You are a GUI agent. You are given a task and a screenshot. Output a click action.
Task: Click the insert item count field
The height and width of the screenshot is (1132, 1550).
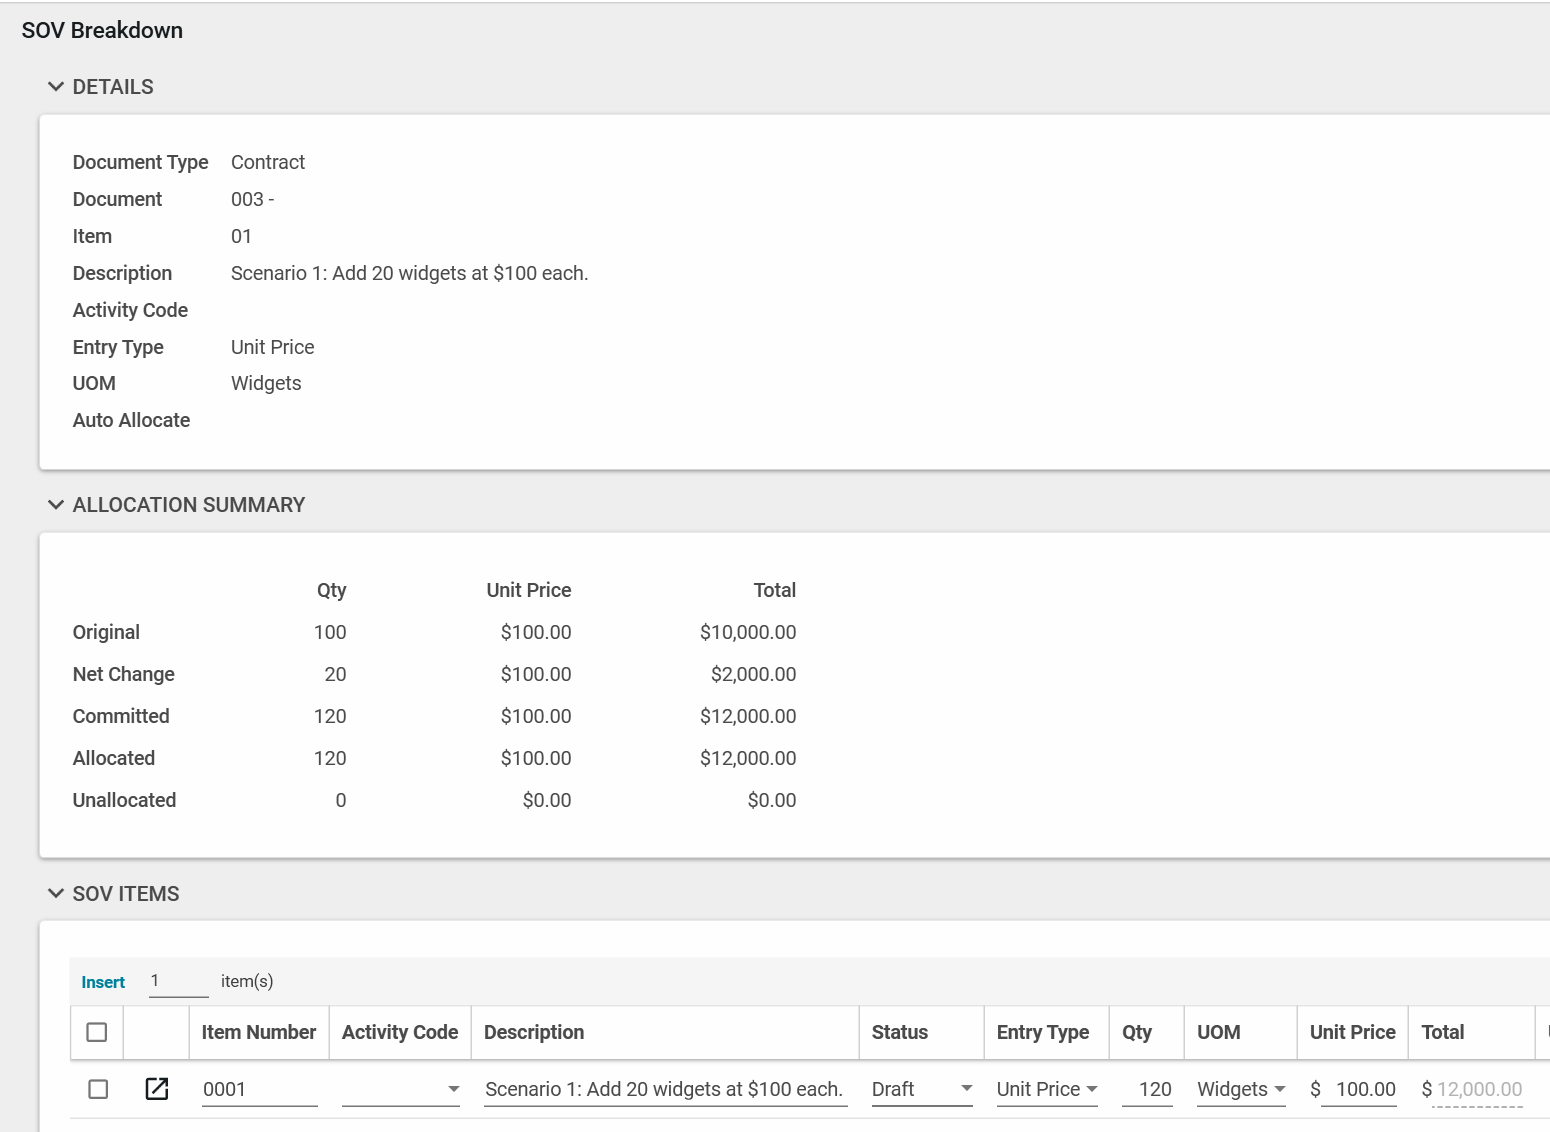tap(178, 981)
